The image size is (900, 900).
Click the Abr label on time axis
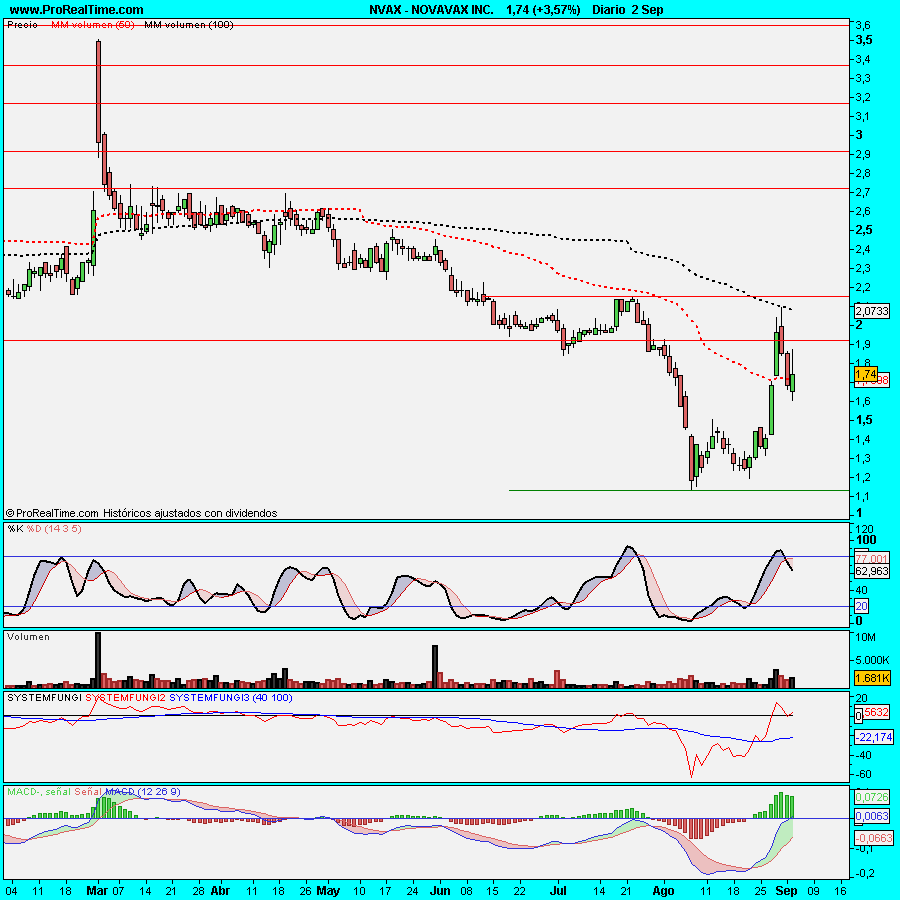(220, 891)
